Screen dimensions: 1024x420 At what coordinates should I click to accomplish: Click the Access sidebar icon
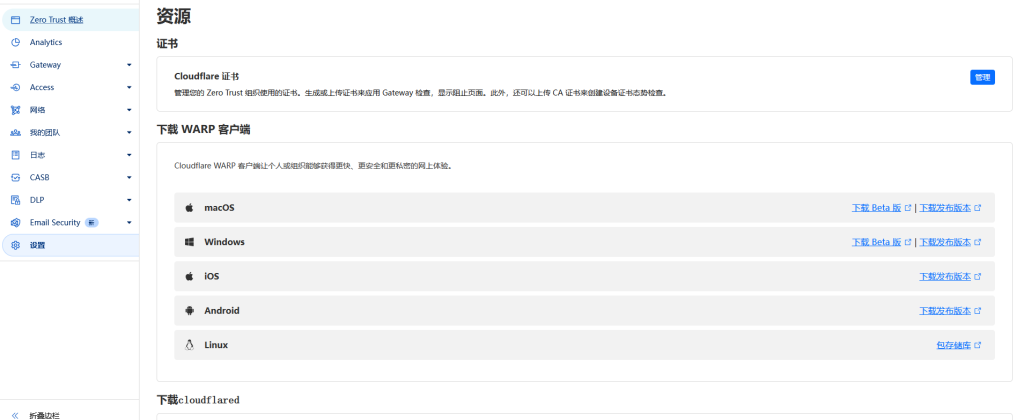[16, 88]
